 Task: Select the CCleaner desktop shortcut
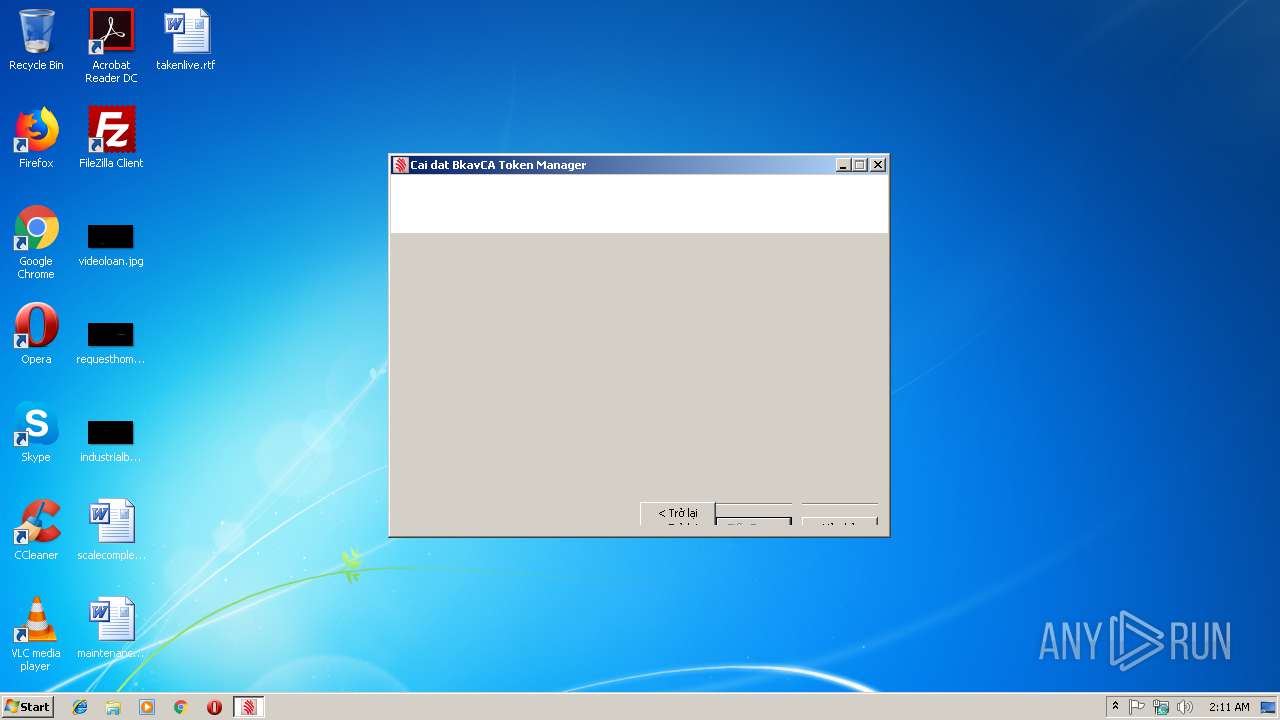coord(36,530)
